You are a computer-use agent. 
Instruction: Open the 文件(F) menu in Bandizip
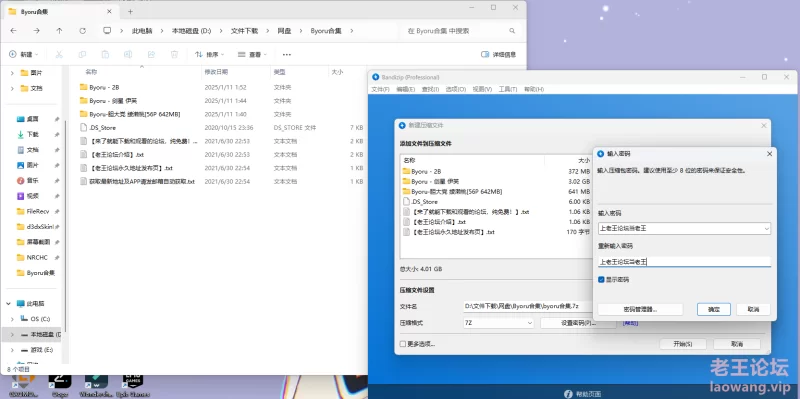pyautogui.click(x=380, y=89)
